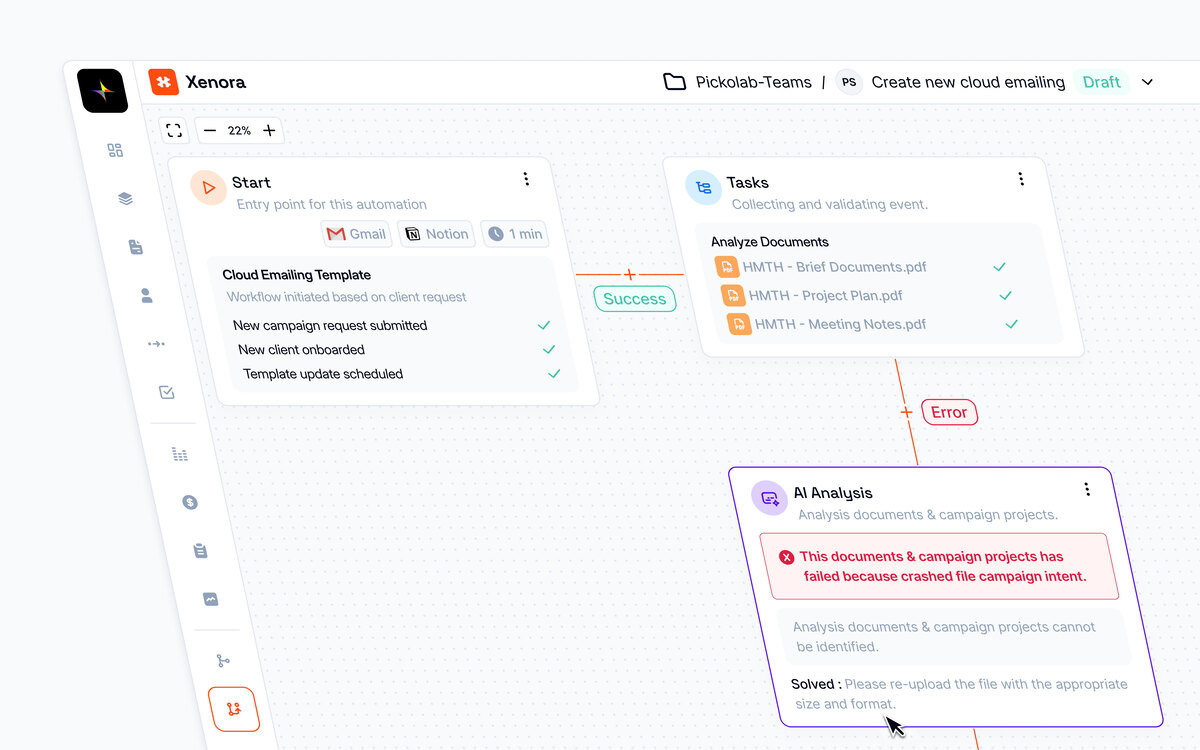Click the HMTH - Brief Documents.pdf file icon
Screen dimensions: 1200x750
point(726,267)
